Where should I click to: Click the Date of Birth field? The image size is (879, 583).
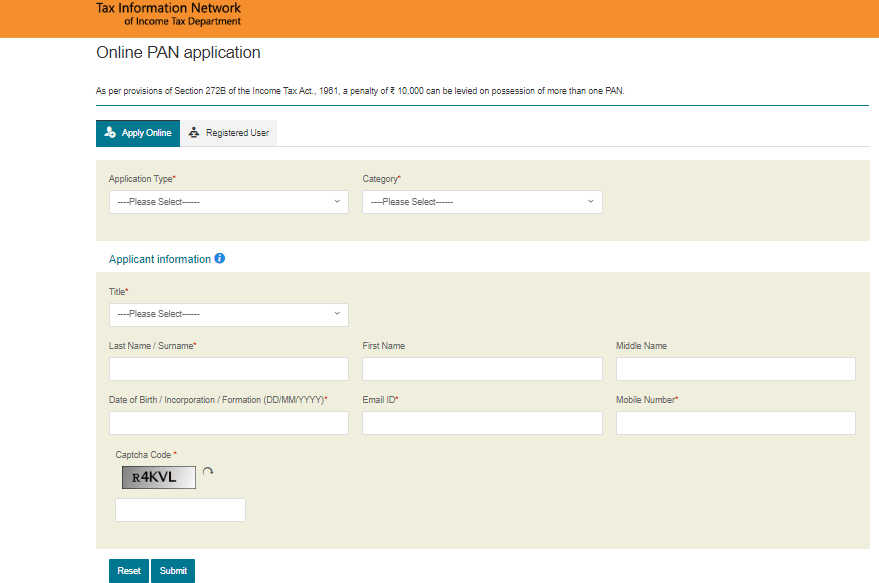(228, 423)
